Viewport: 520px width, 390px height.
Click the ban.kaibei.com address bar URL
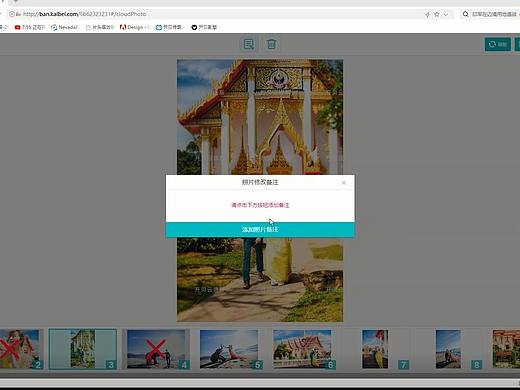coord(84,14)
